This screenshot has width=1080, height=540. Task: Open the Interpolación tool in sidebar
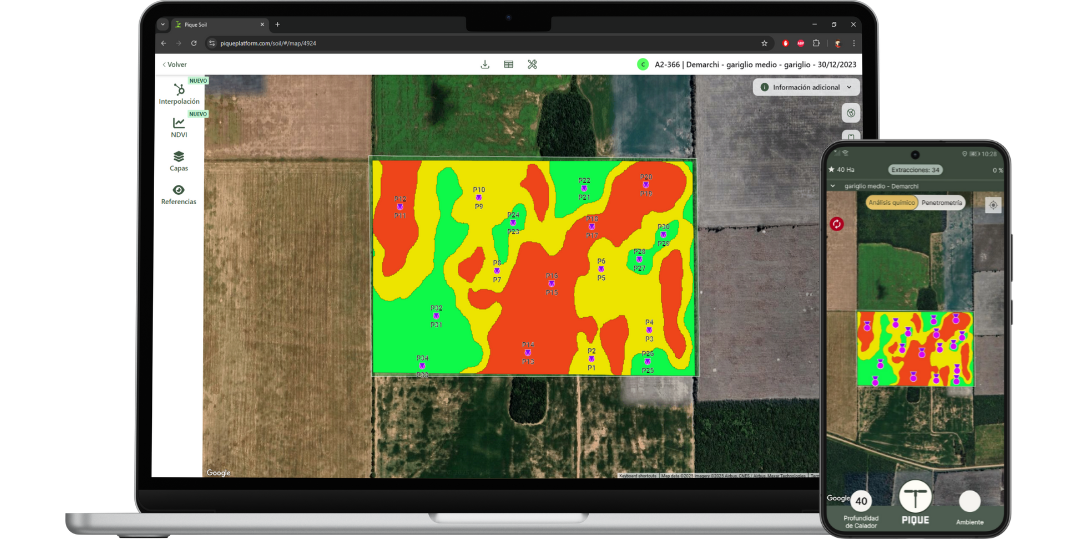pyautogui.click(x=179, y=94)
